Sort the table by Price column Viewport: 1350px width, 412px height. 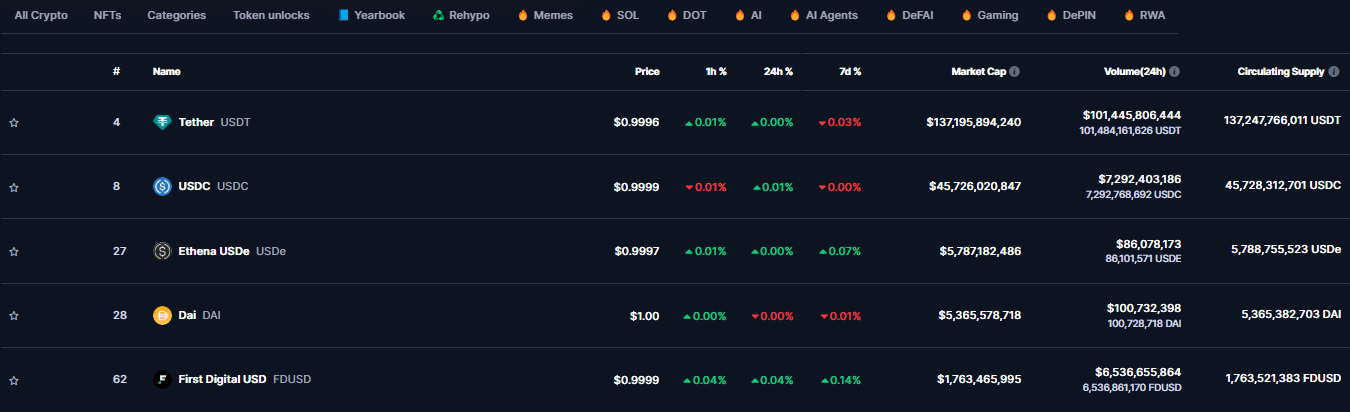(x=647, y=72)
